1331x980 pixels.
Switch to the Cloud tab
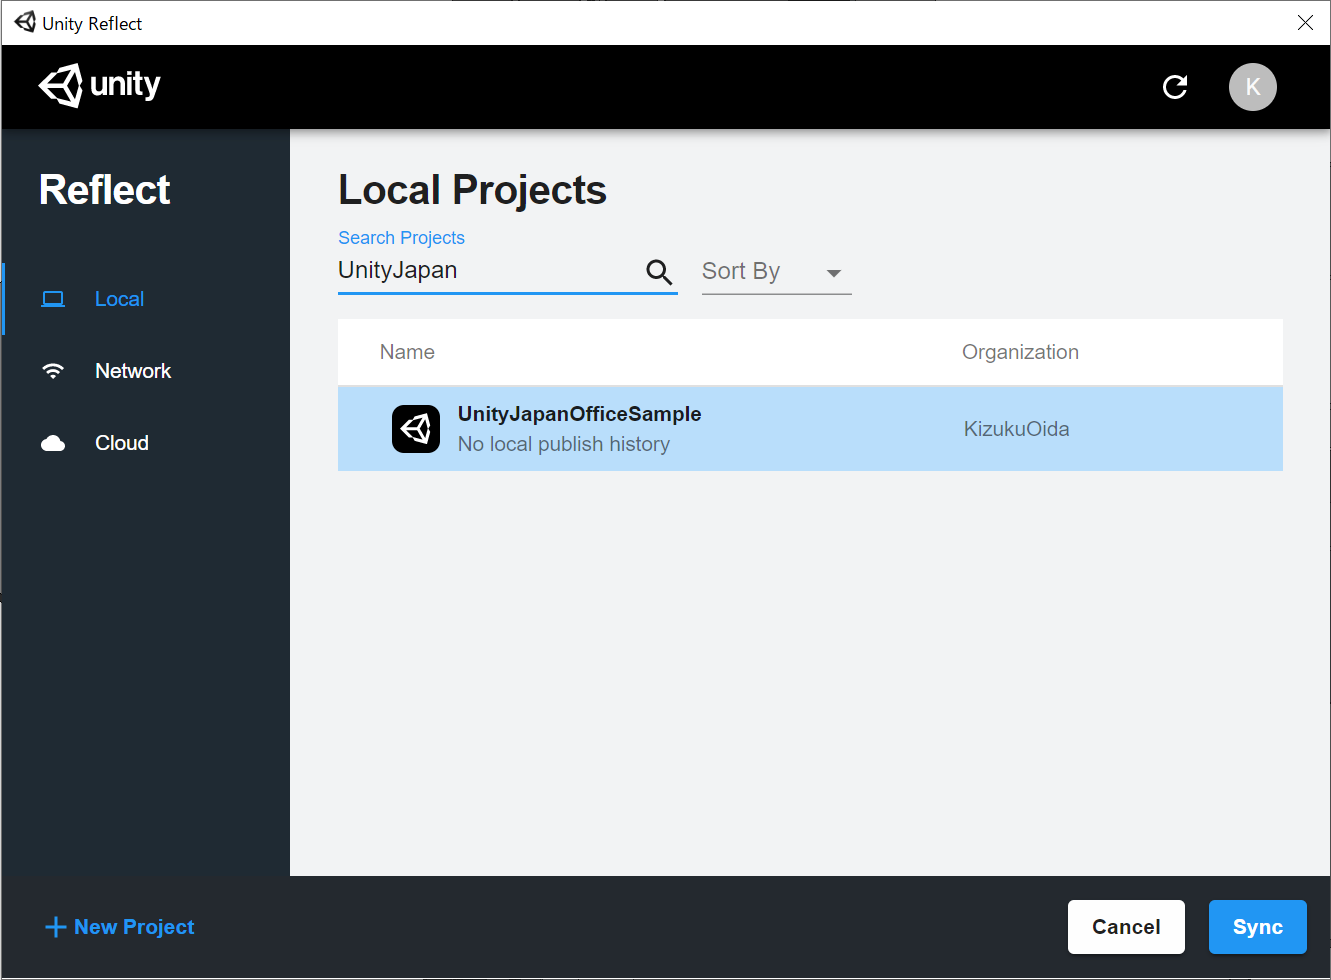click(x=122, y=443)
